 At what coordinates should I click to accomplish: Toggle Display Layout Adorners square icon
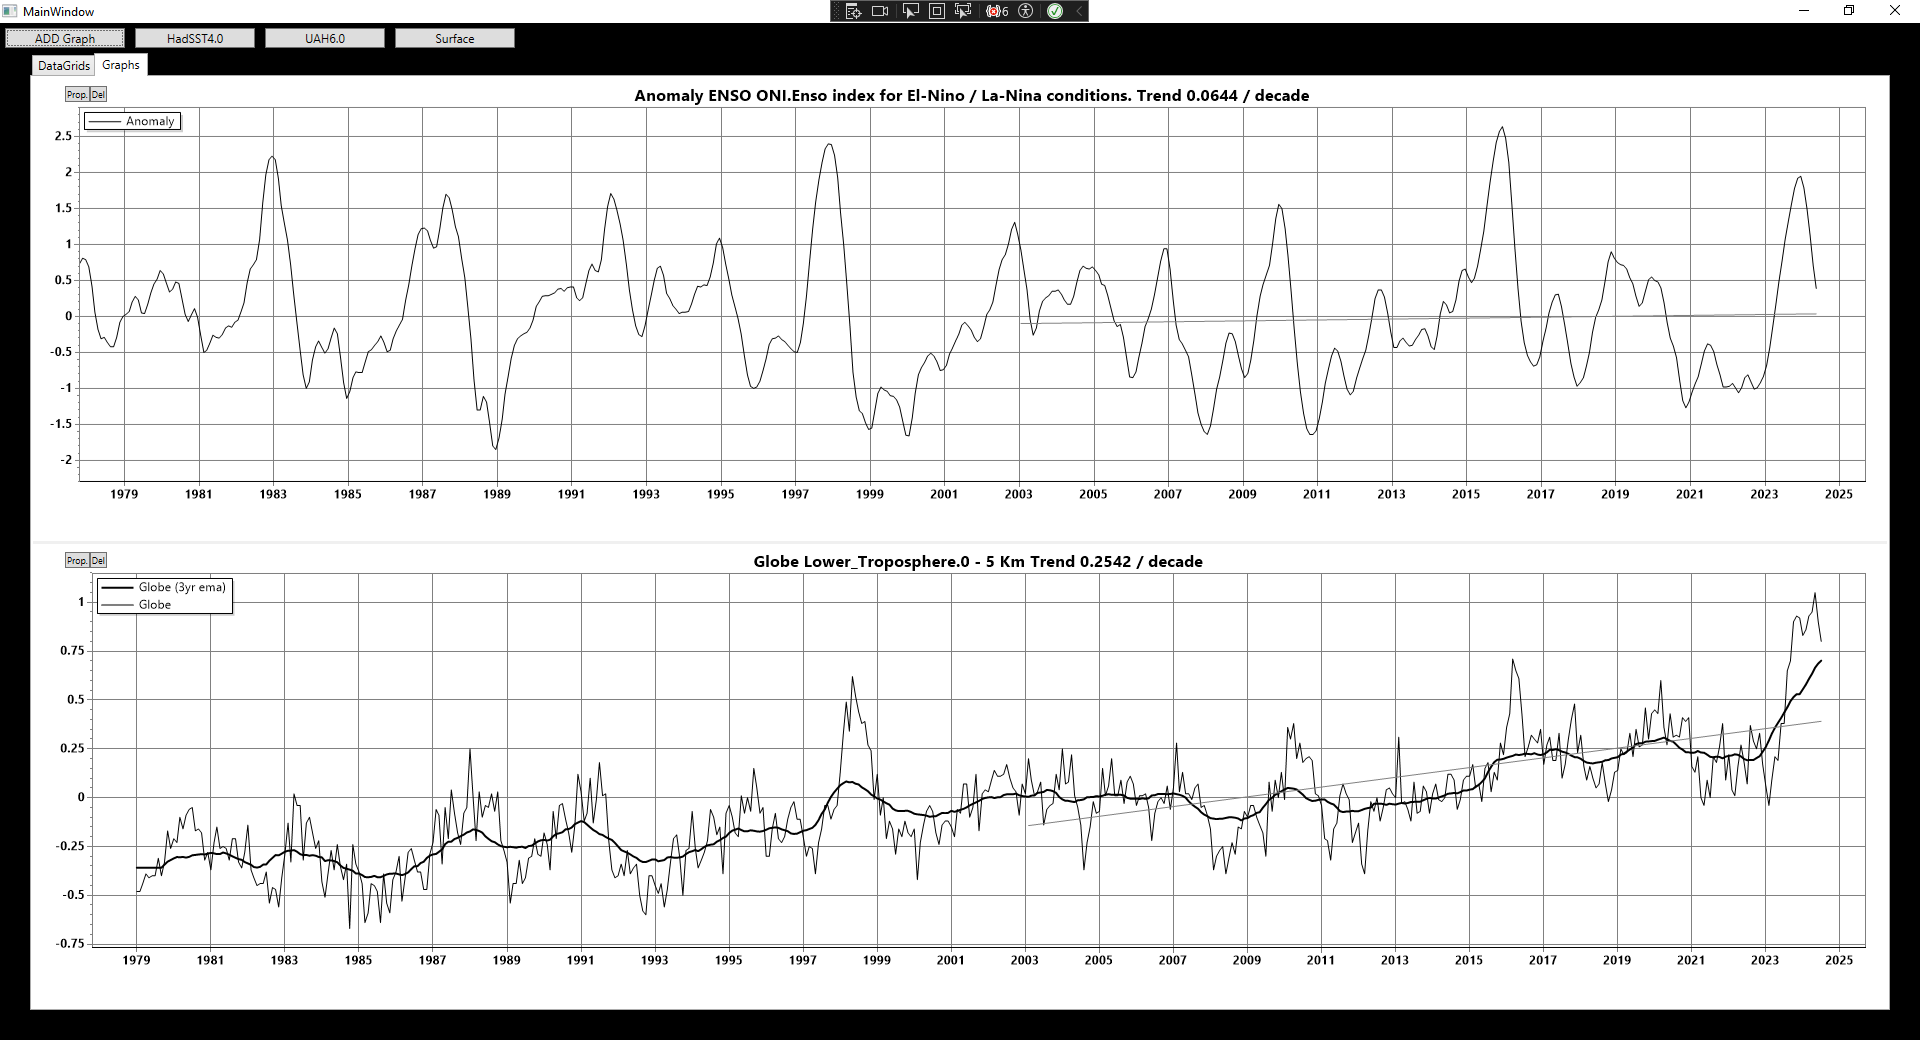pyautogui.click(x=937, y=11)
